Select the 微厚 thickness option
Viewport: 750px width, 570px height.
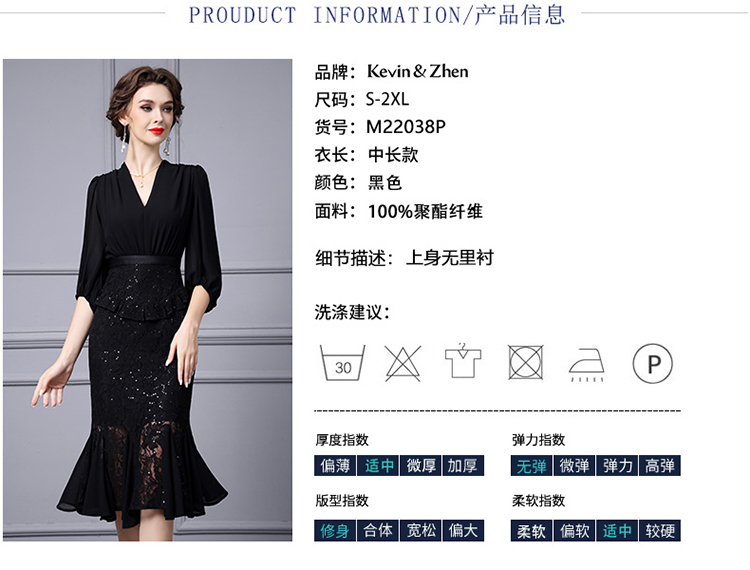(x=420, y=465)
